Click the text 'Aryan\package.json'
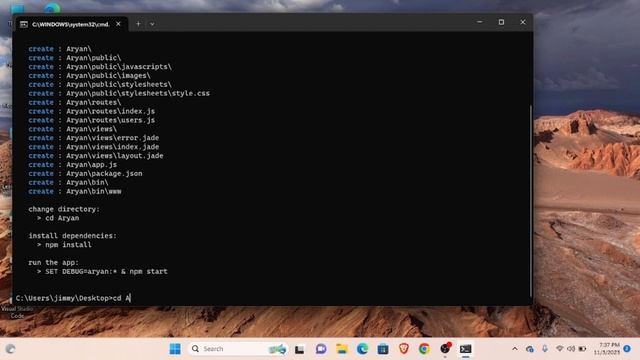This screenshot has width=640, height=360. pyautogui.click(x=104, y=174)
